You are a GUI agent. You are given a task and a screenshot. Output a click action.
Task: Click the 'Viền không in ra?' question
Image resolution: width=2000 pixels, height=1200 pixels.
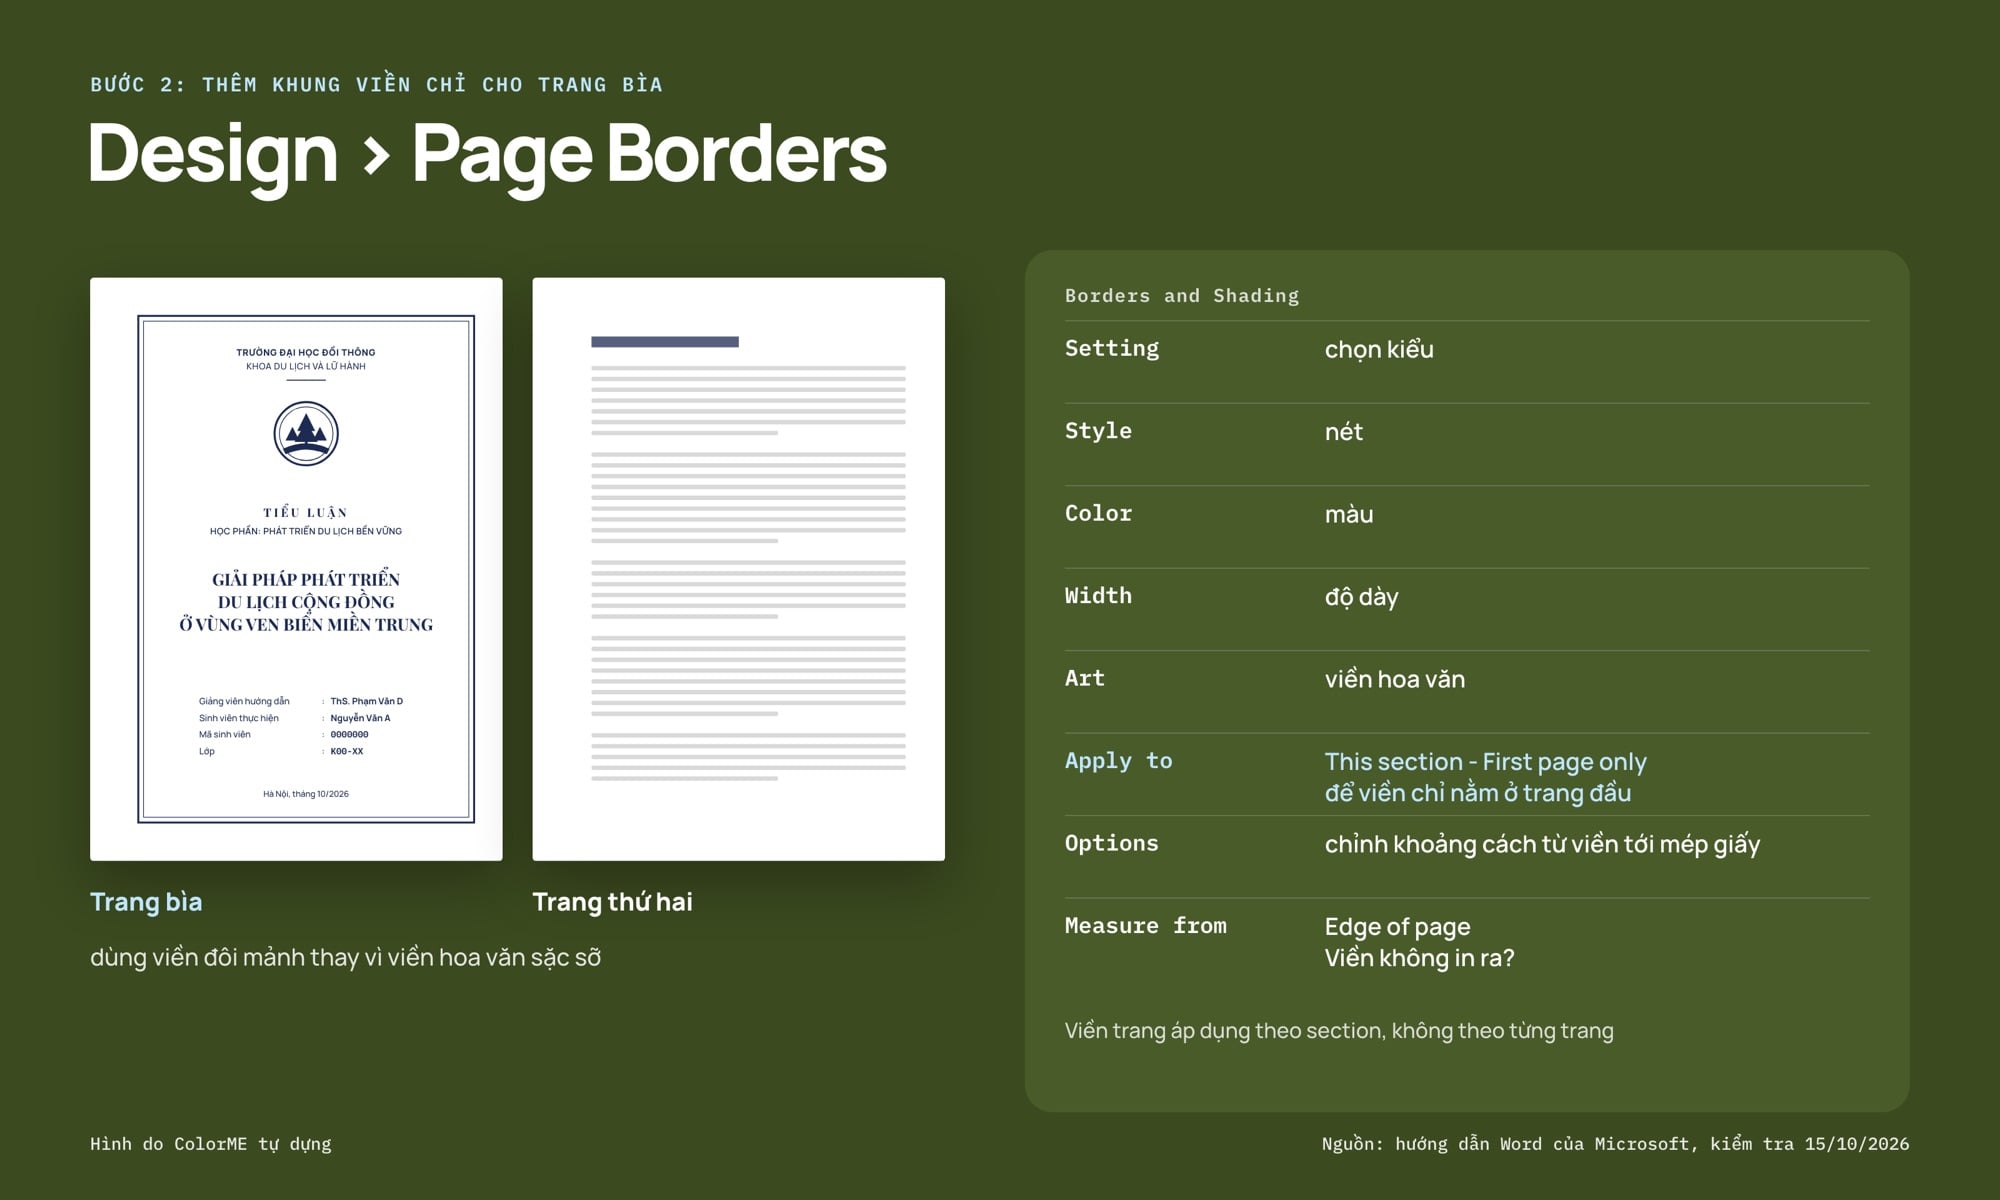click(1420, 958)
